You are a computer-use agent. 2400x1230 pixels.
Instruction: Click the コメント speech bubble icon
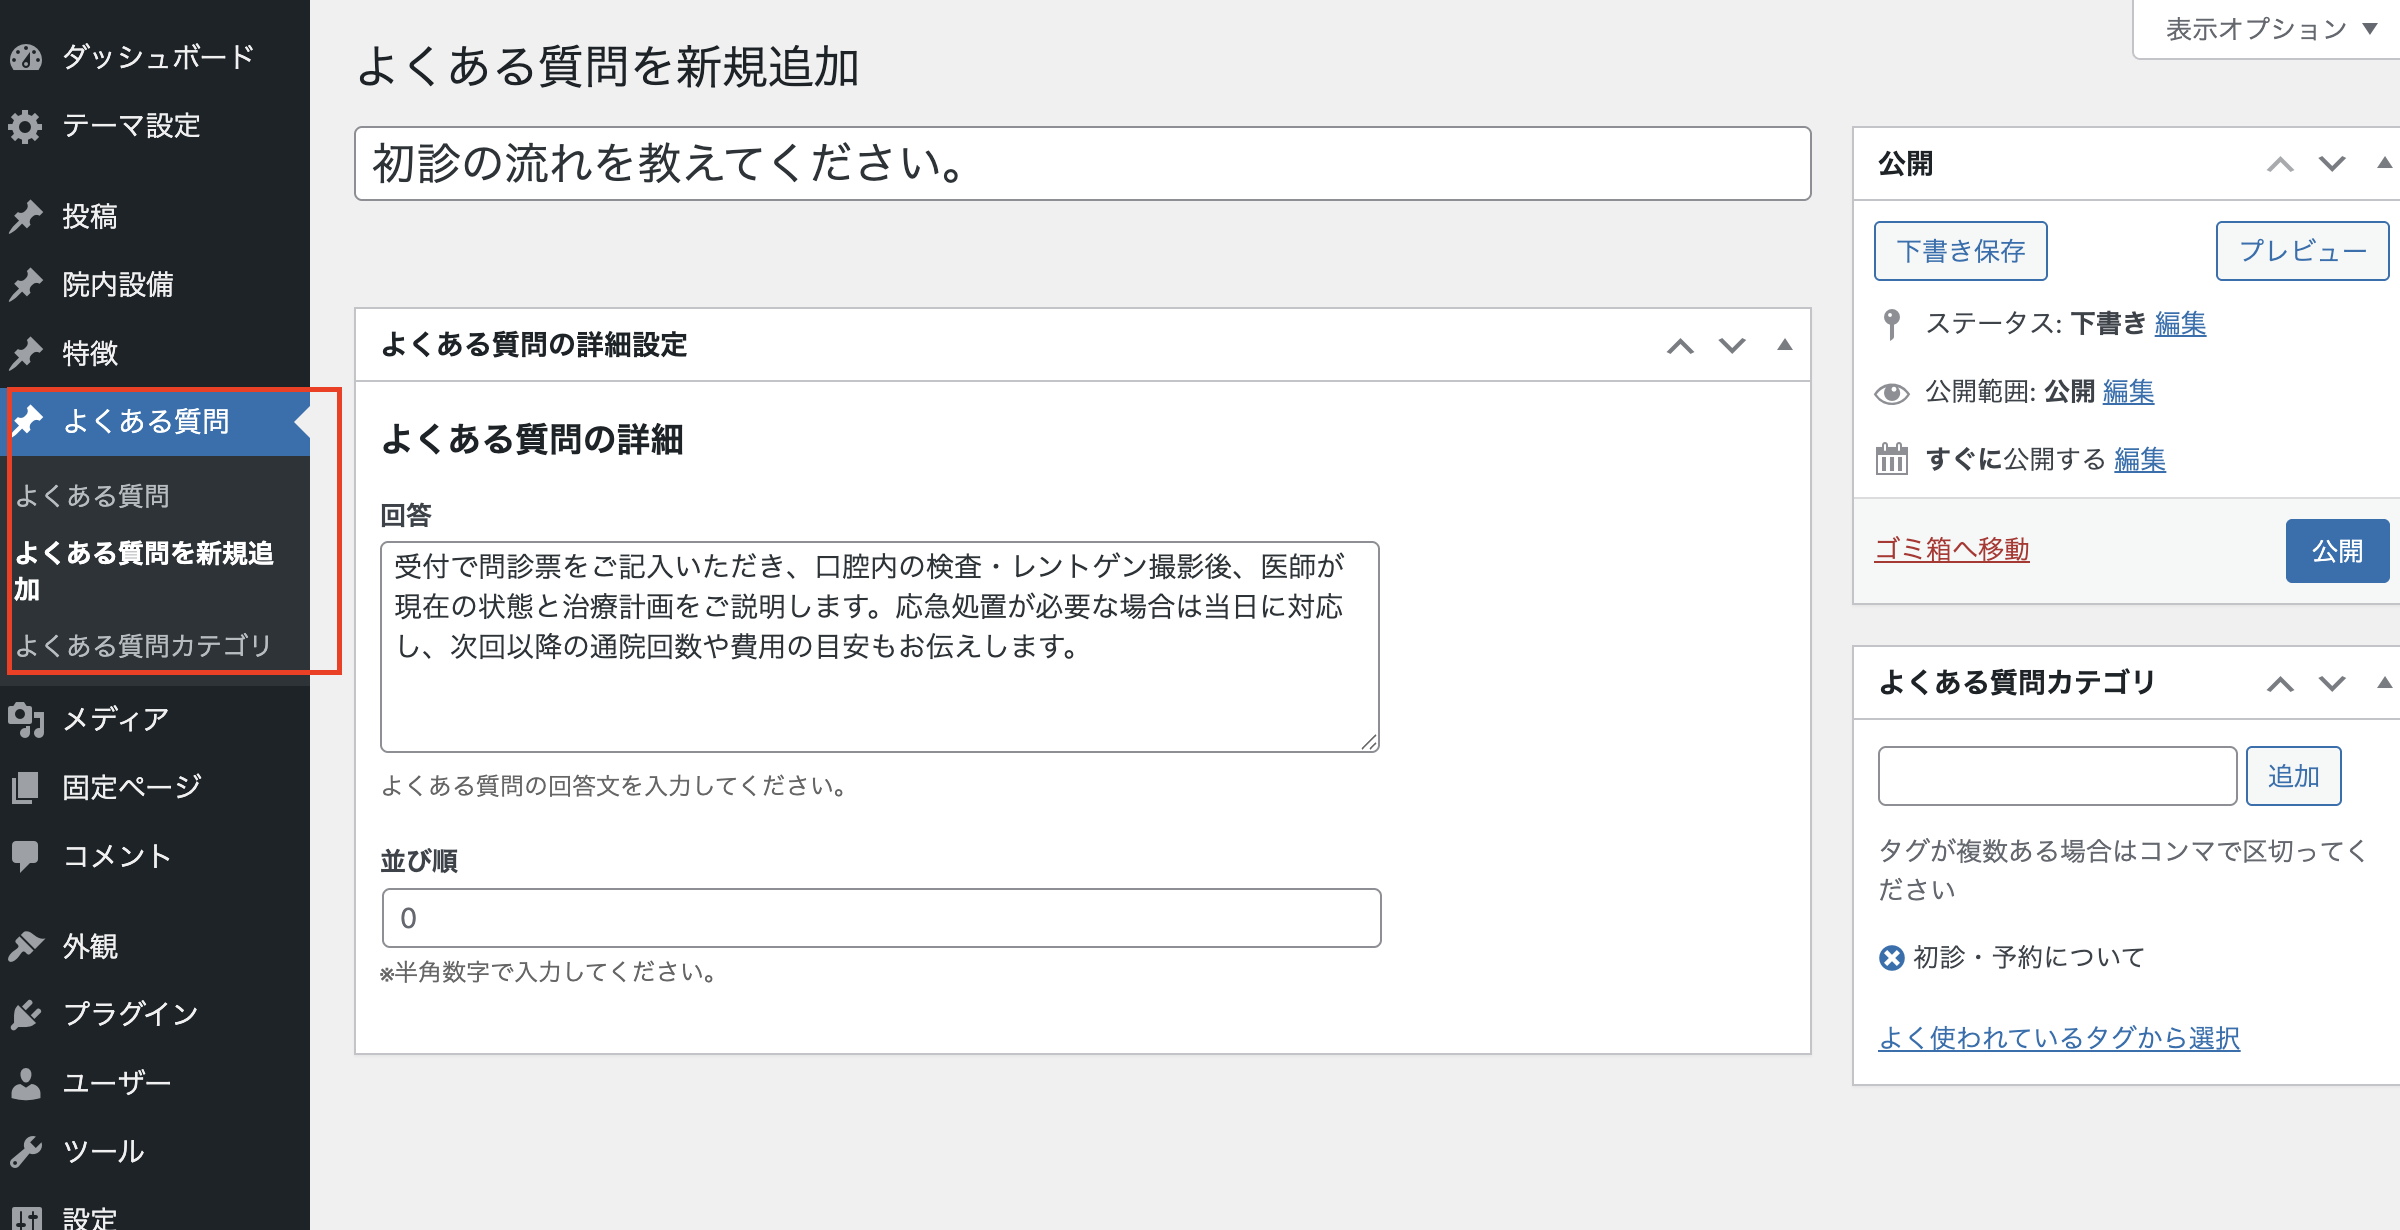pos(26,855)
